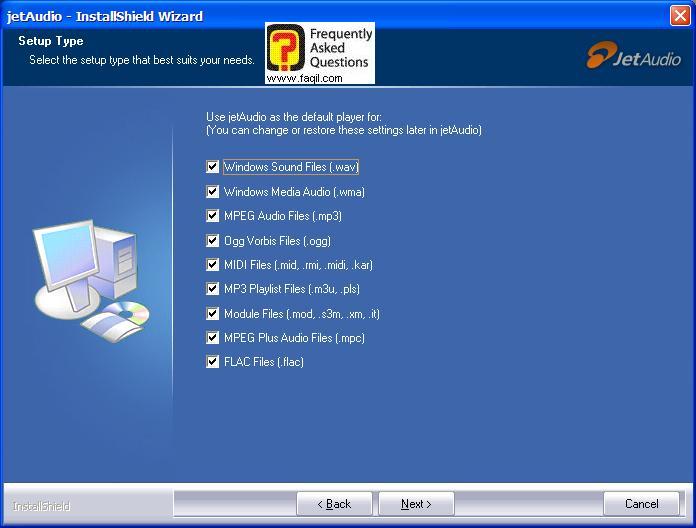Image resolution: width=696 pixels, height=528 pixels.
Task: Toggle the Windows Media Audio (.wma) checkbox
Action: tap(212, 192)
